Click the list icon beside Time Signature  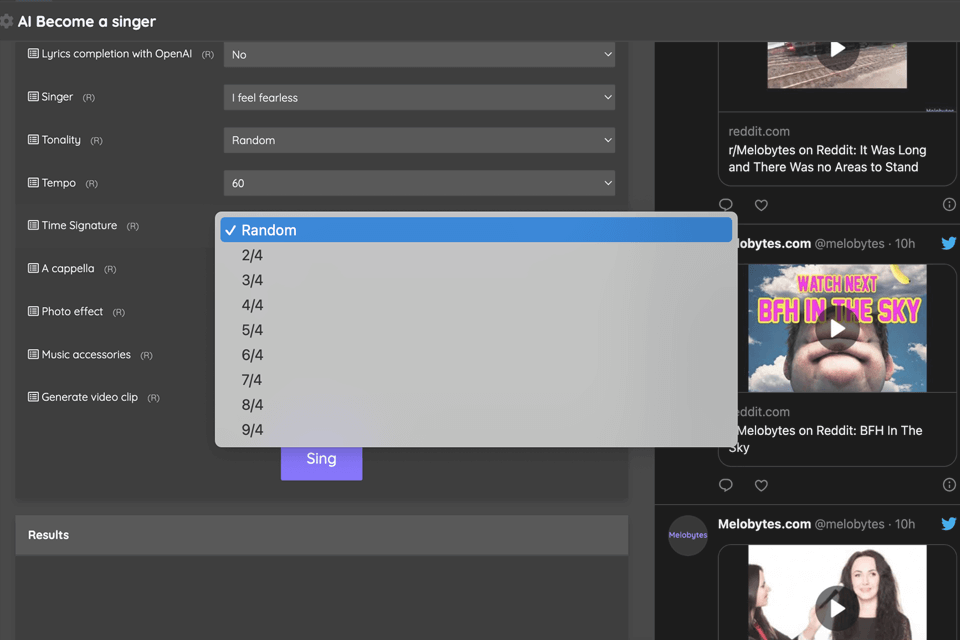click(33, 225)
